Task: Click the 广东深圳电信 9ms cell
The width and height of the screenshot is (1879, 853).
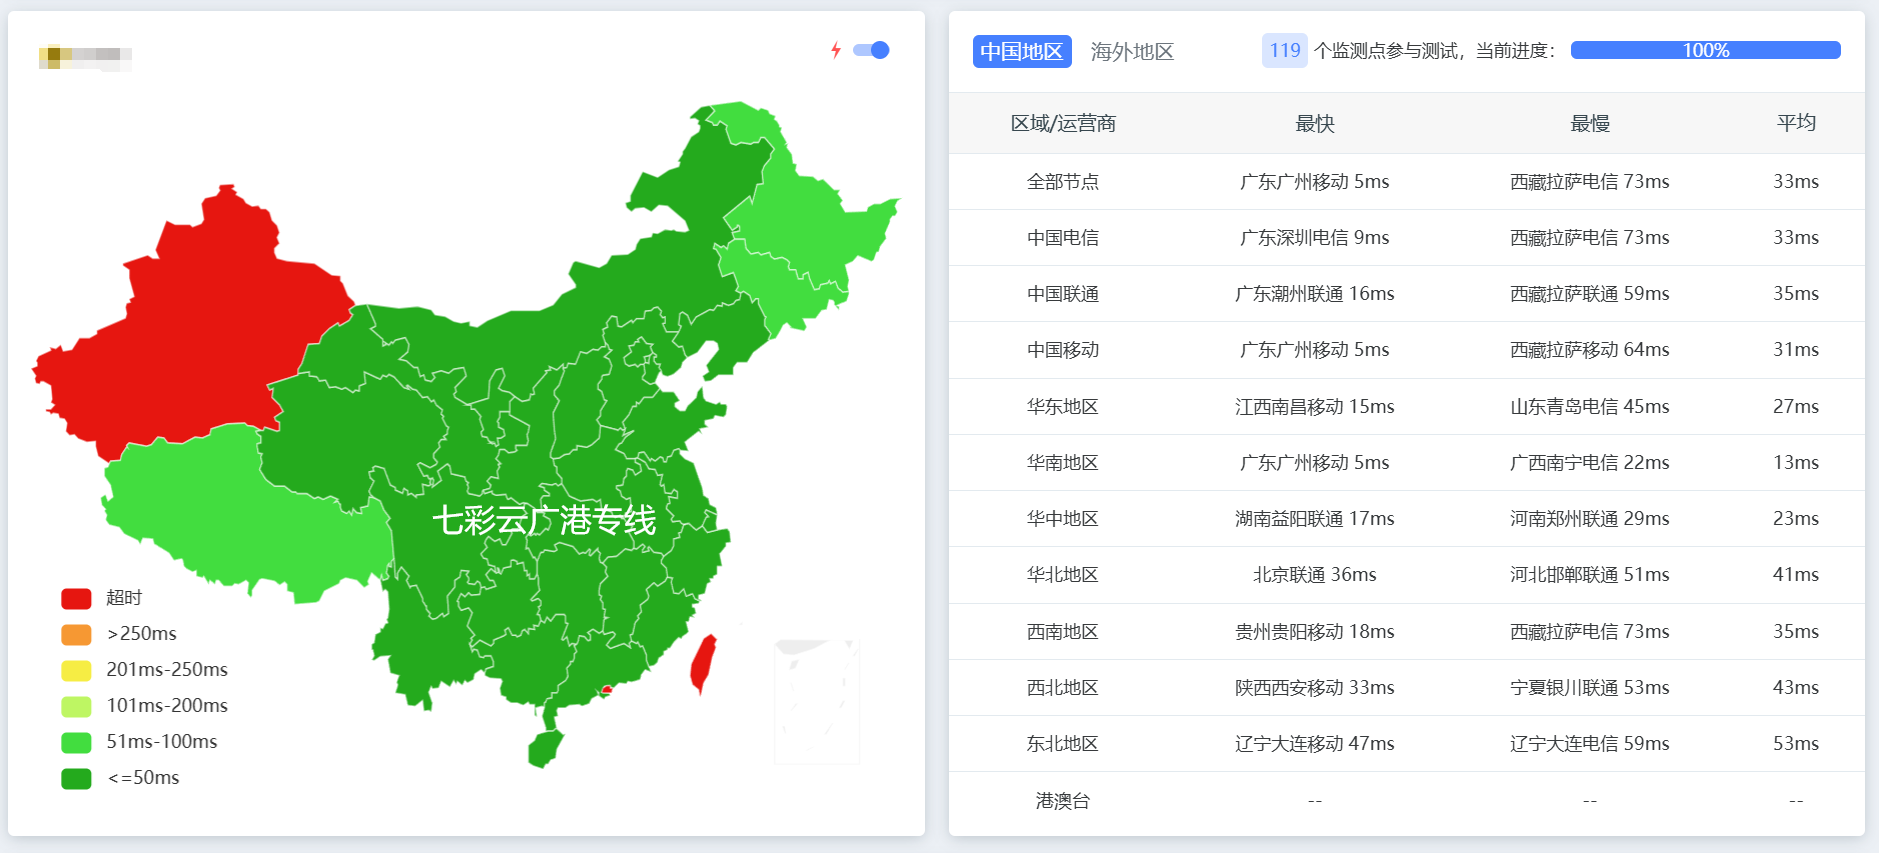Action: pyautogui.click(x=1315, y=237)
